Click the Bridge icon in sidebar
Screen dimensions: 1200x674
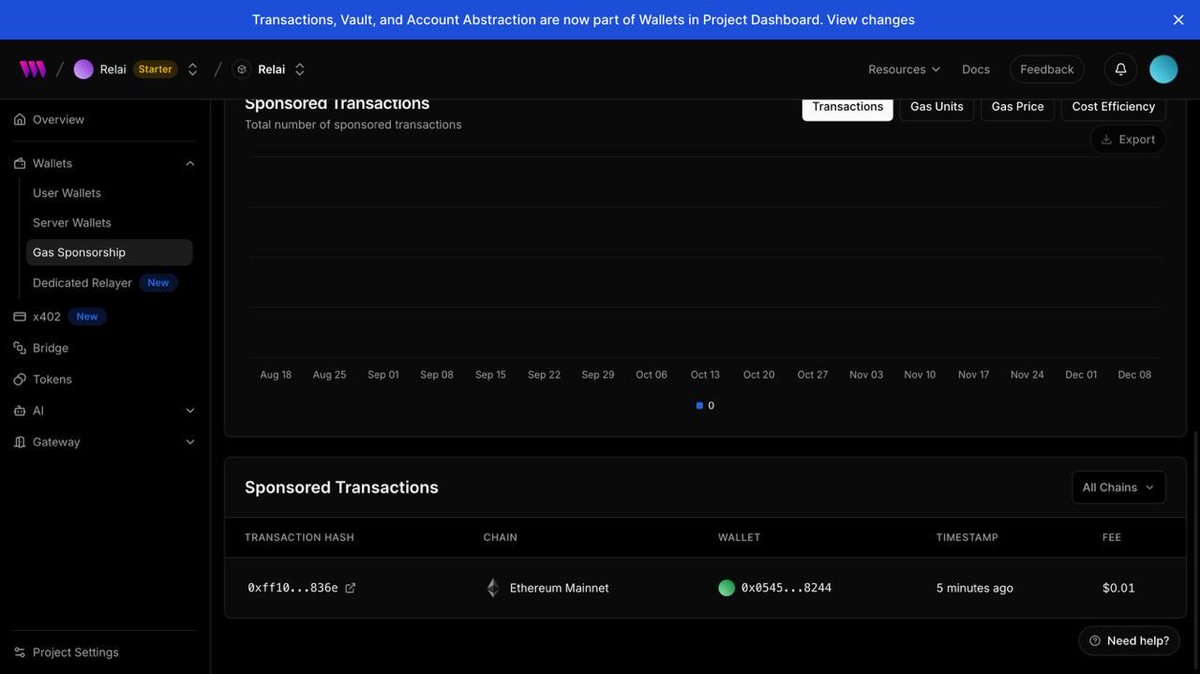tap(20, 348)
